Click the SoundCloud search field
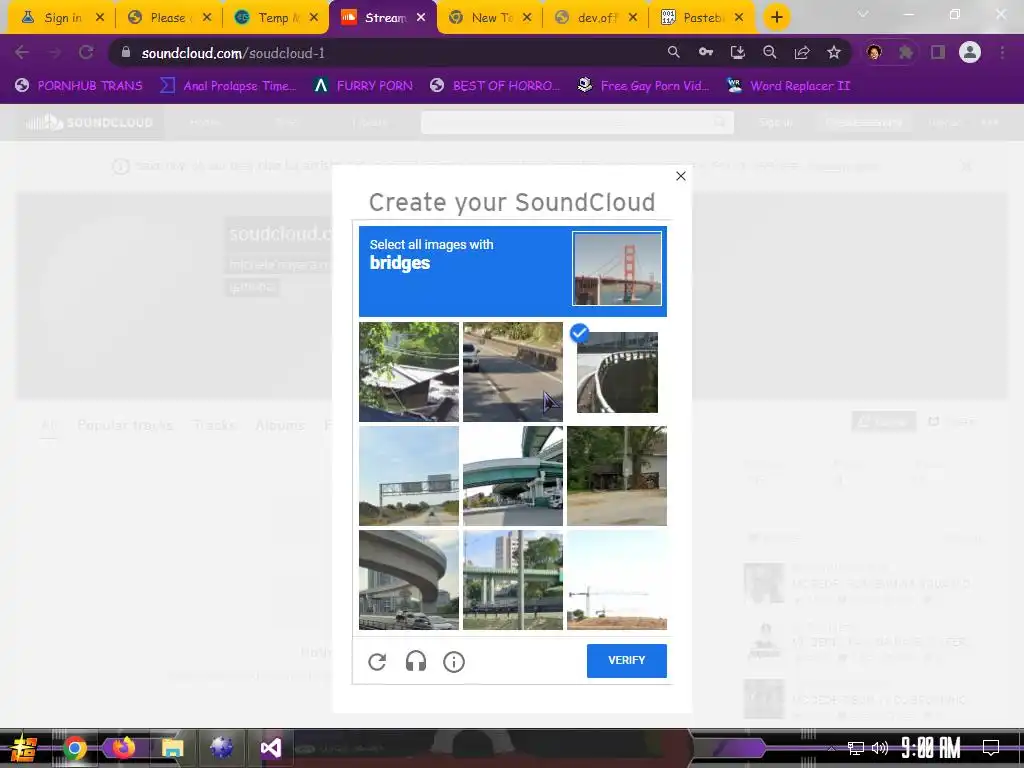Screen dimensions: 1024x768 [x=577, y=122]
